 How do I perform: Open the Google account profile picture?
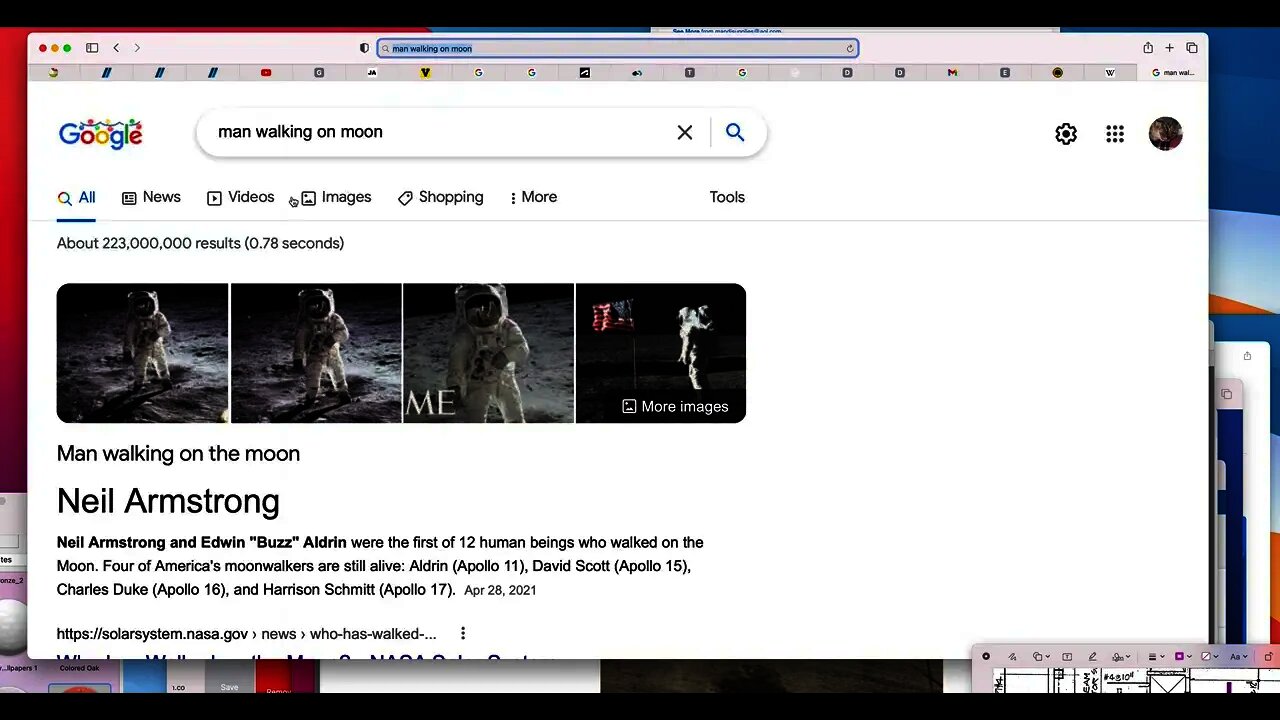(1165, 134)
